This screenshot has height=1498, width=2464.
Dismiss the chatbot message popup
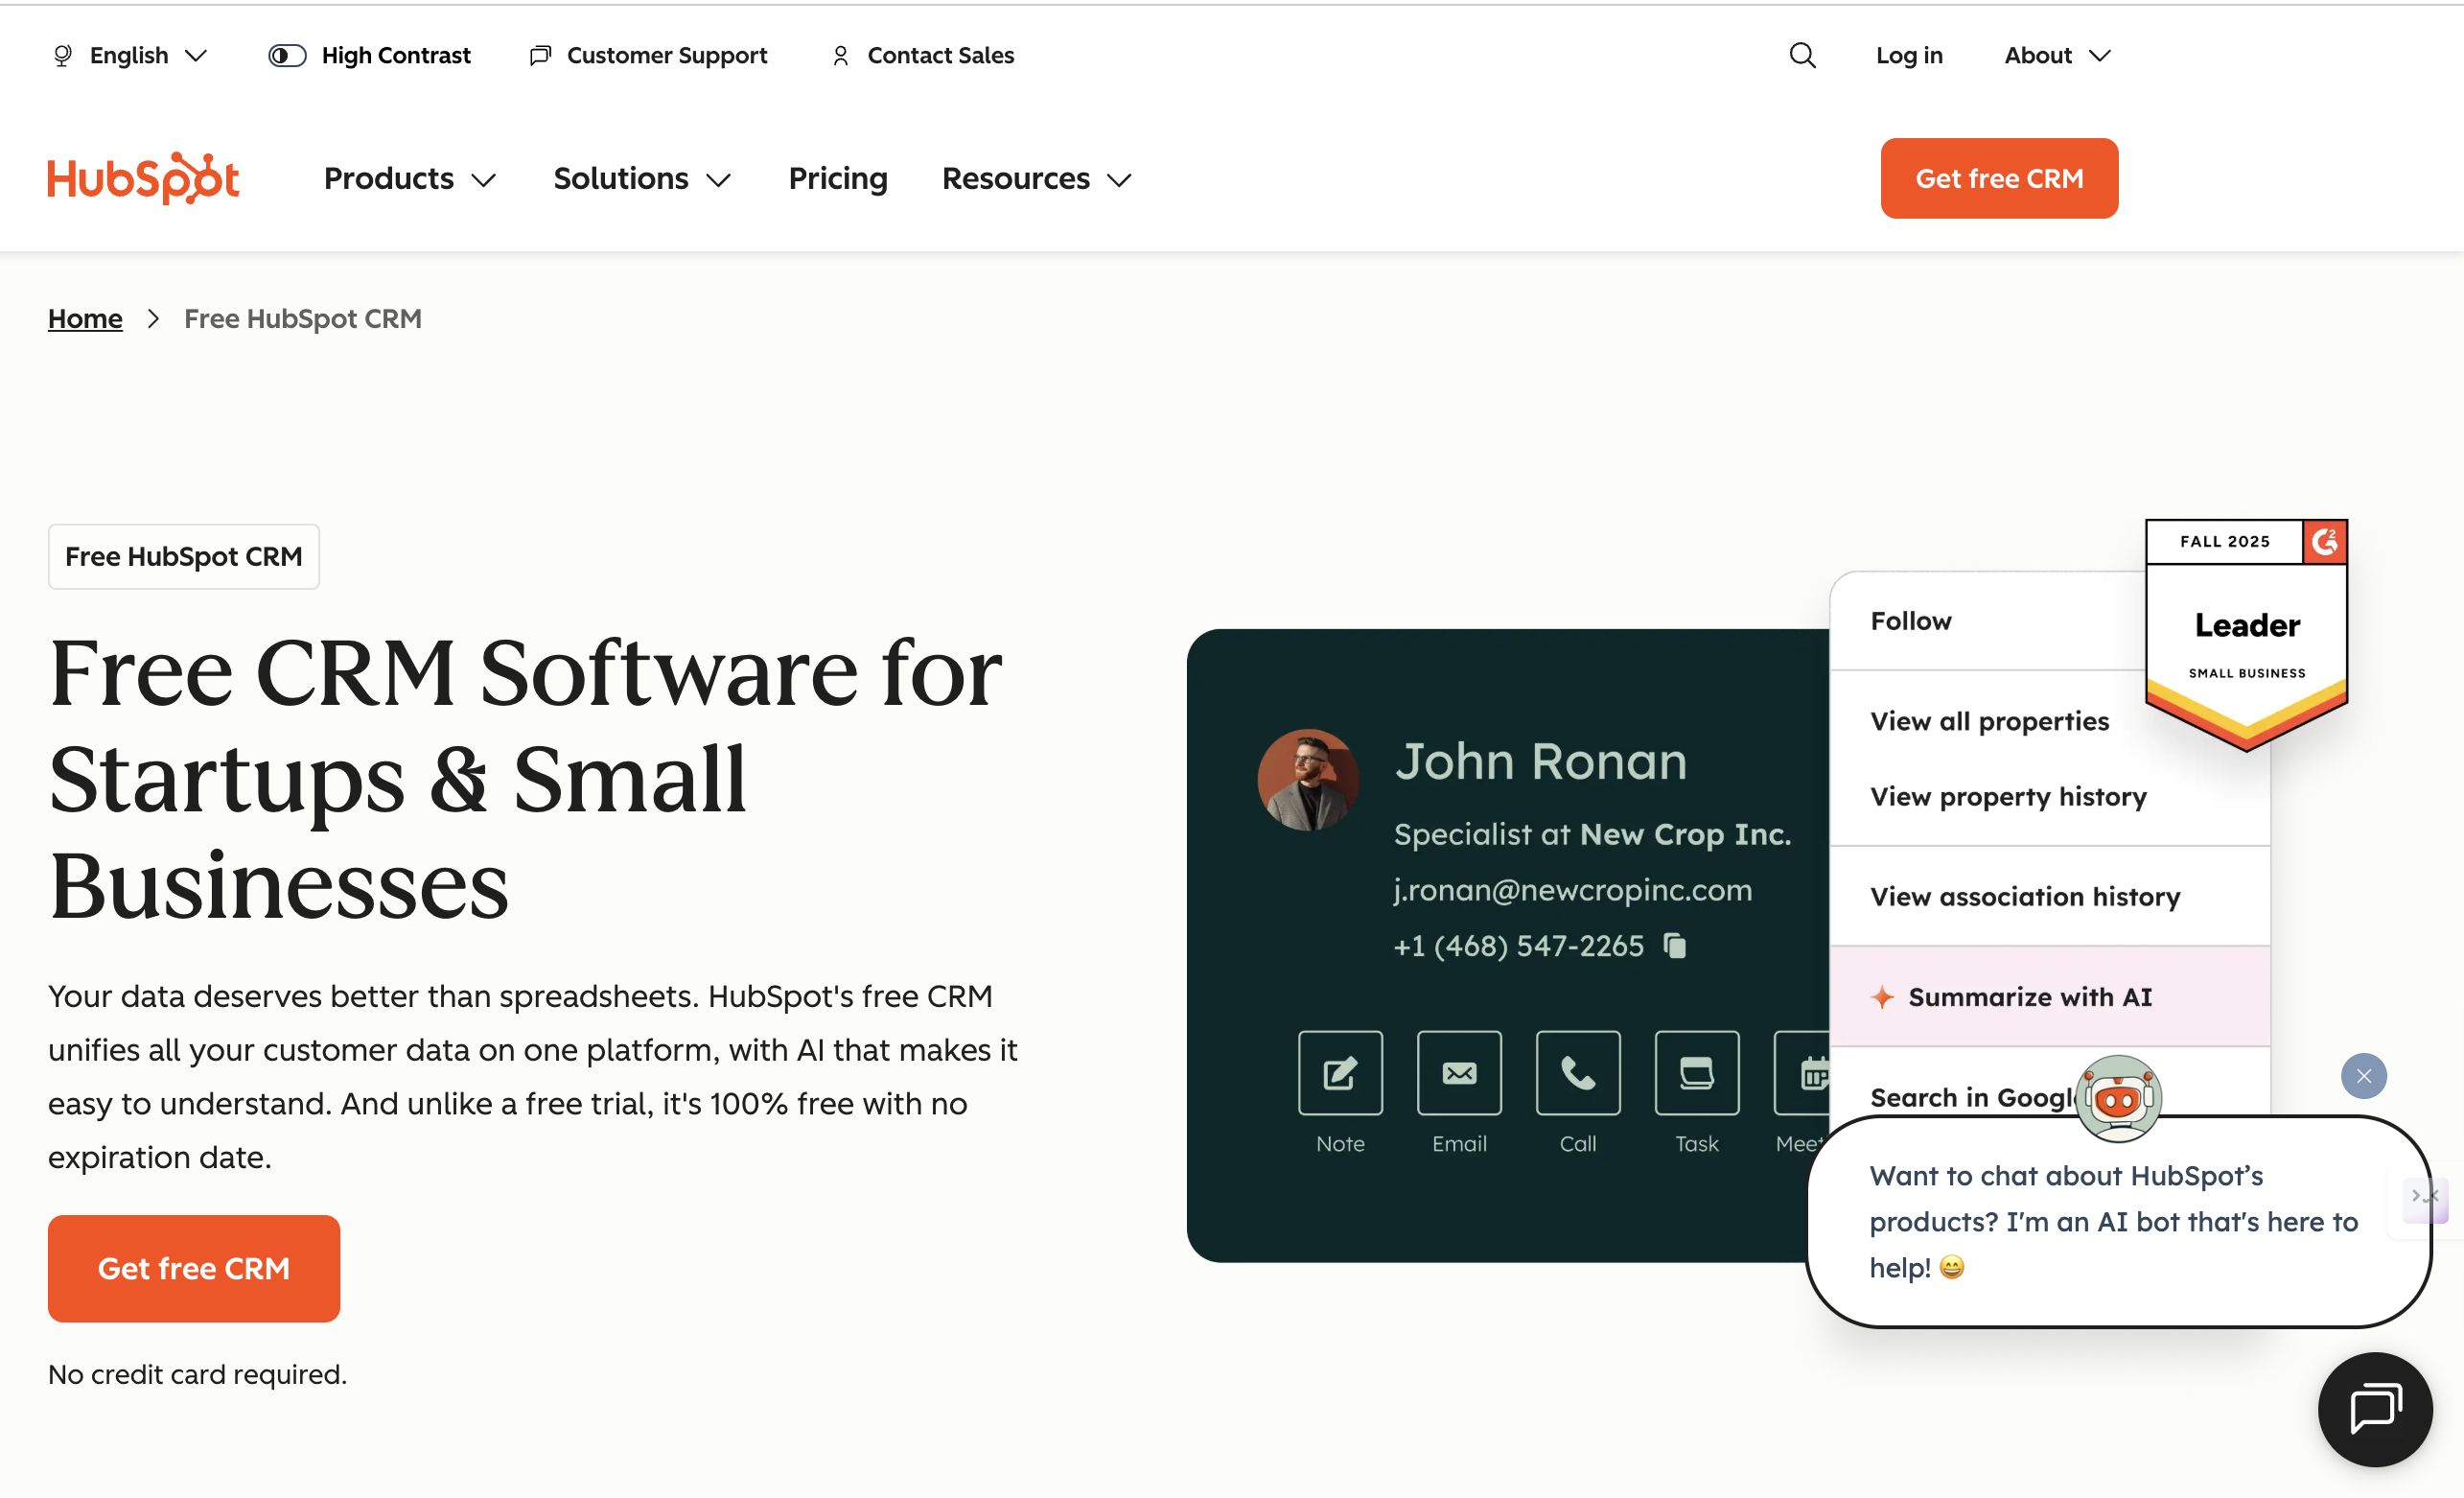point(2363,1076)
